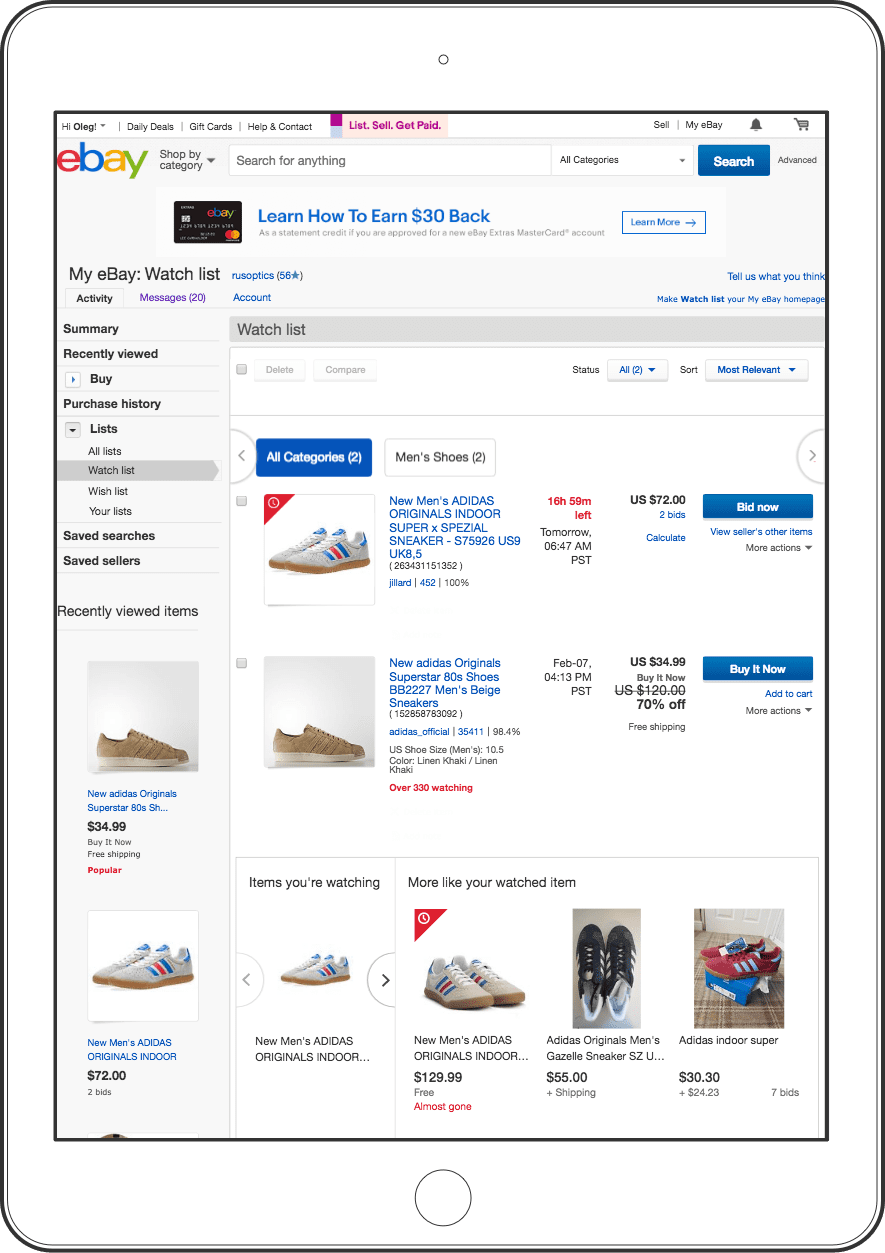The height and width of the screenshot is (1253, 885).
Task: Open All Categories search dropdown
Action: coord(622,160)
